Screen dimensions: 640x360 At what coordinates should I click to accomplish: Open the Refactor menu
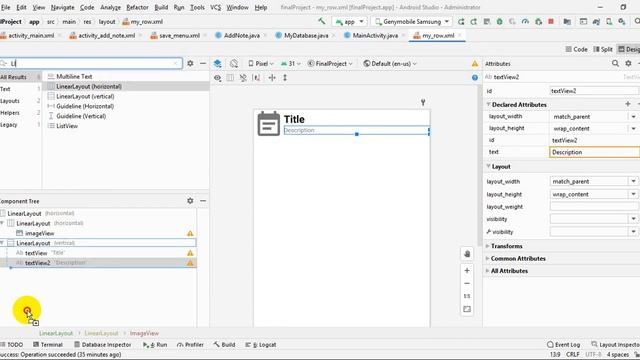[x=137, y=7]
